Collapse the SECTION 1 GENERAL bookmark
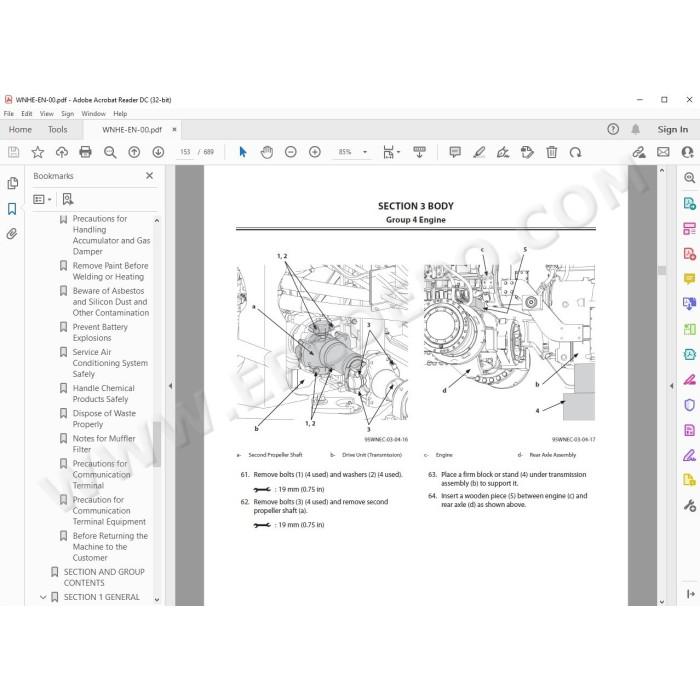700x700 pixels. 43,597
